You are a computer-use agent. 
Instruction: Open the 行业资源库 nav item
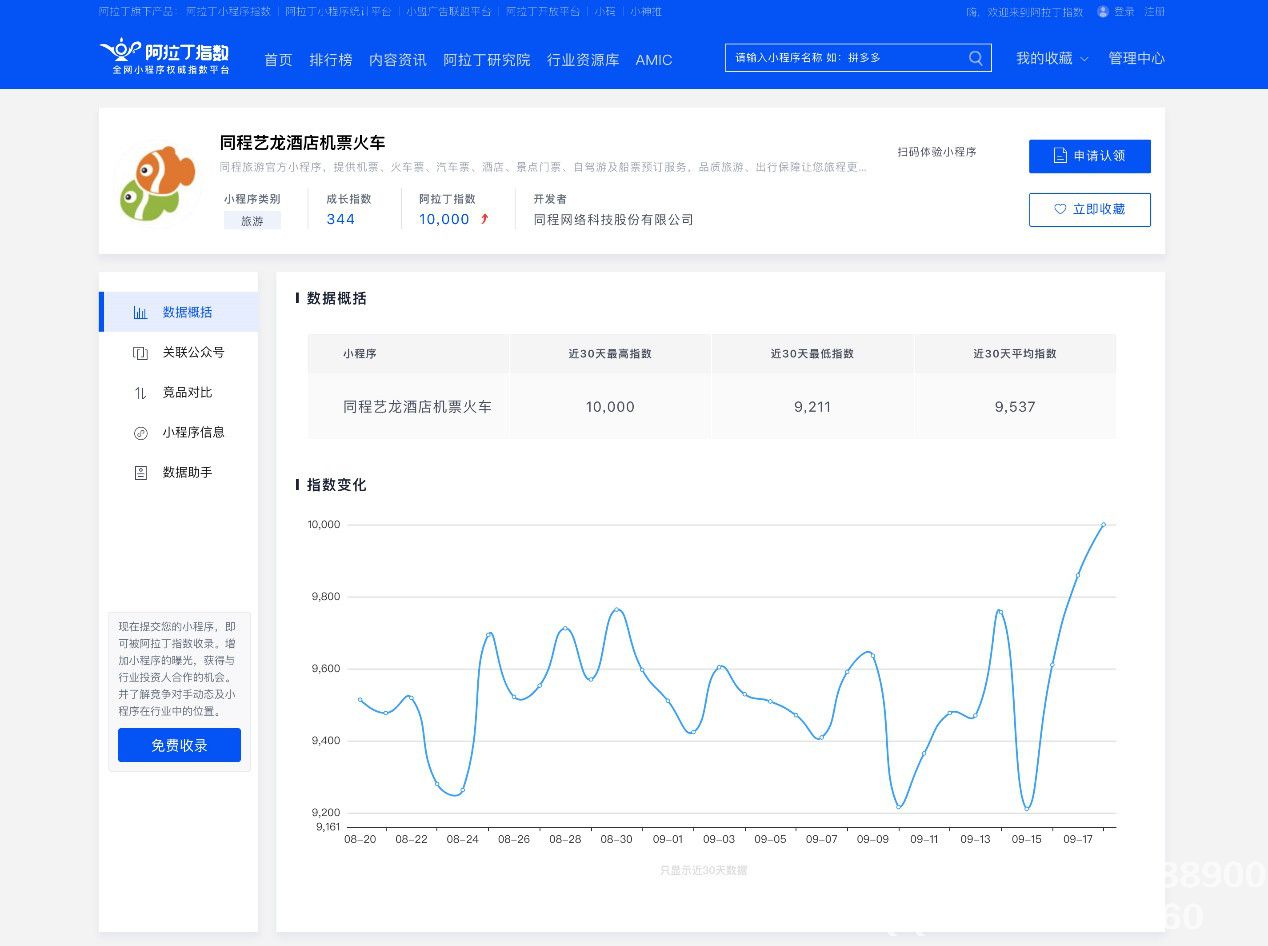pyautogui.click(x=583, y=60)
